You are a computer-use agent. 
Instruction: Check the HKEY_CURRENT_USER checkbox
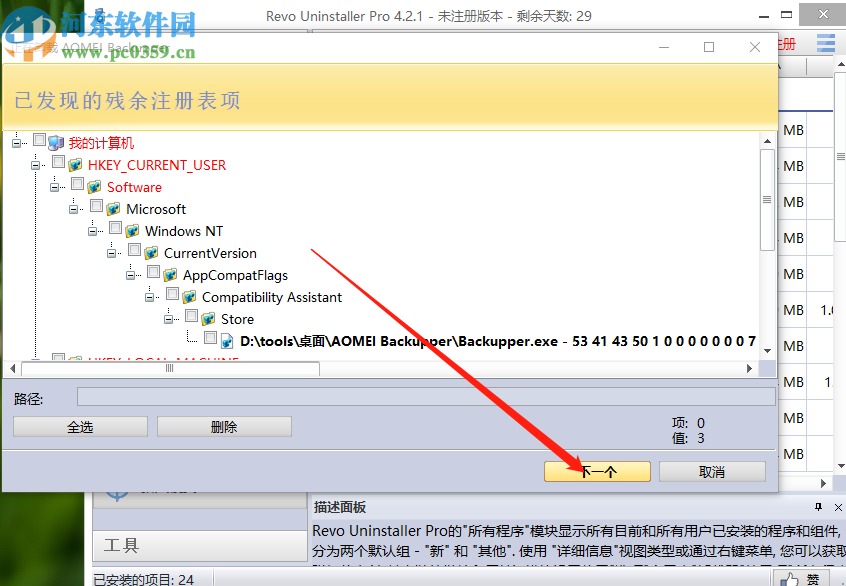pyautogui.click(x=58, y=162)
